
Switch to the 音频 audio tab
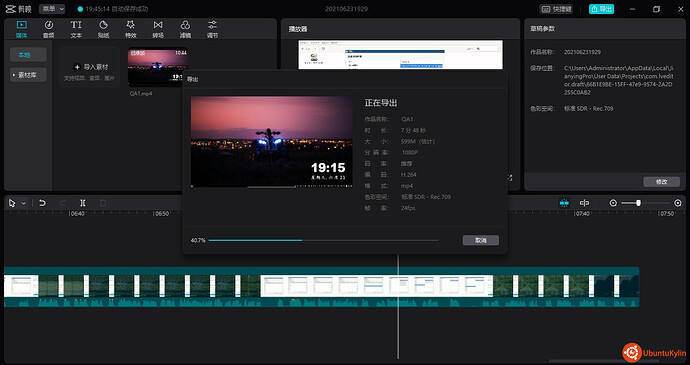coord(48,29)
